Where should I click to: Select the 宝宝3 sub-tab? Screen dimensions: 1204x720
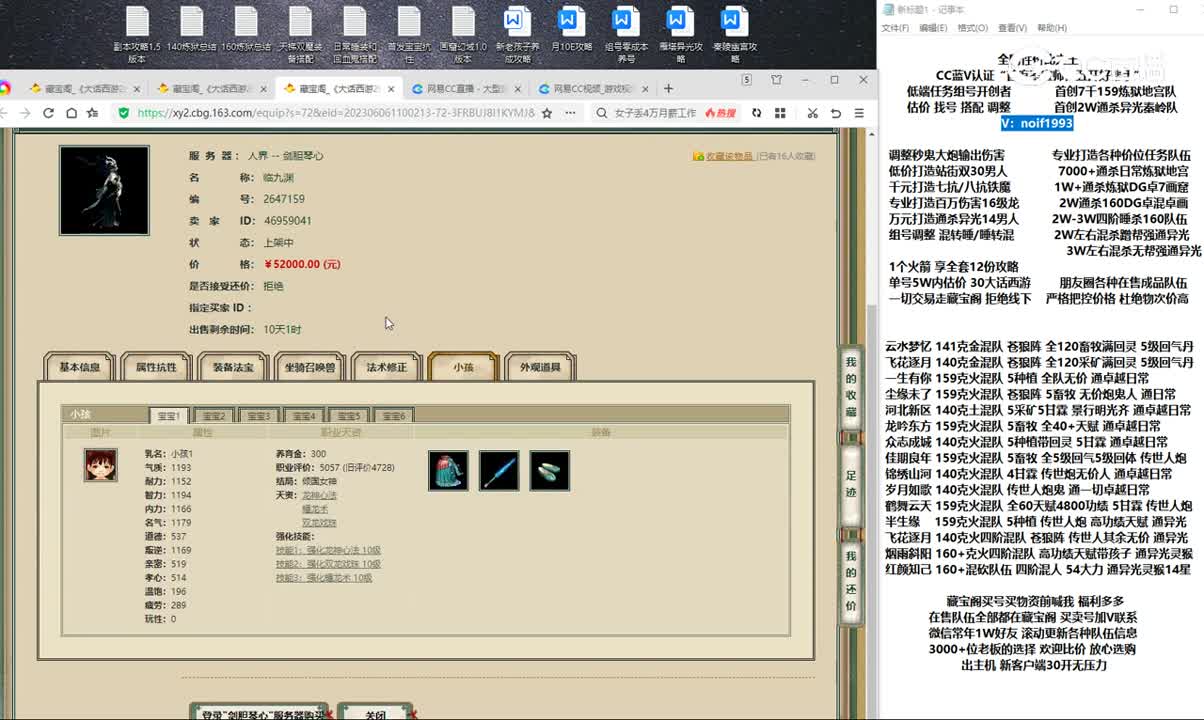pyautogui.click(x=259, y=415)
